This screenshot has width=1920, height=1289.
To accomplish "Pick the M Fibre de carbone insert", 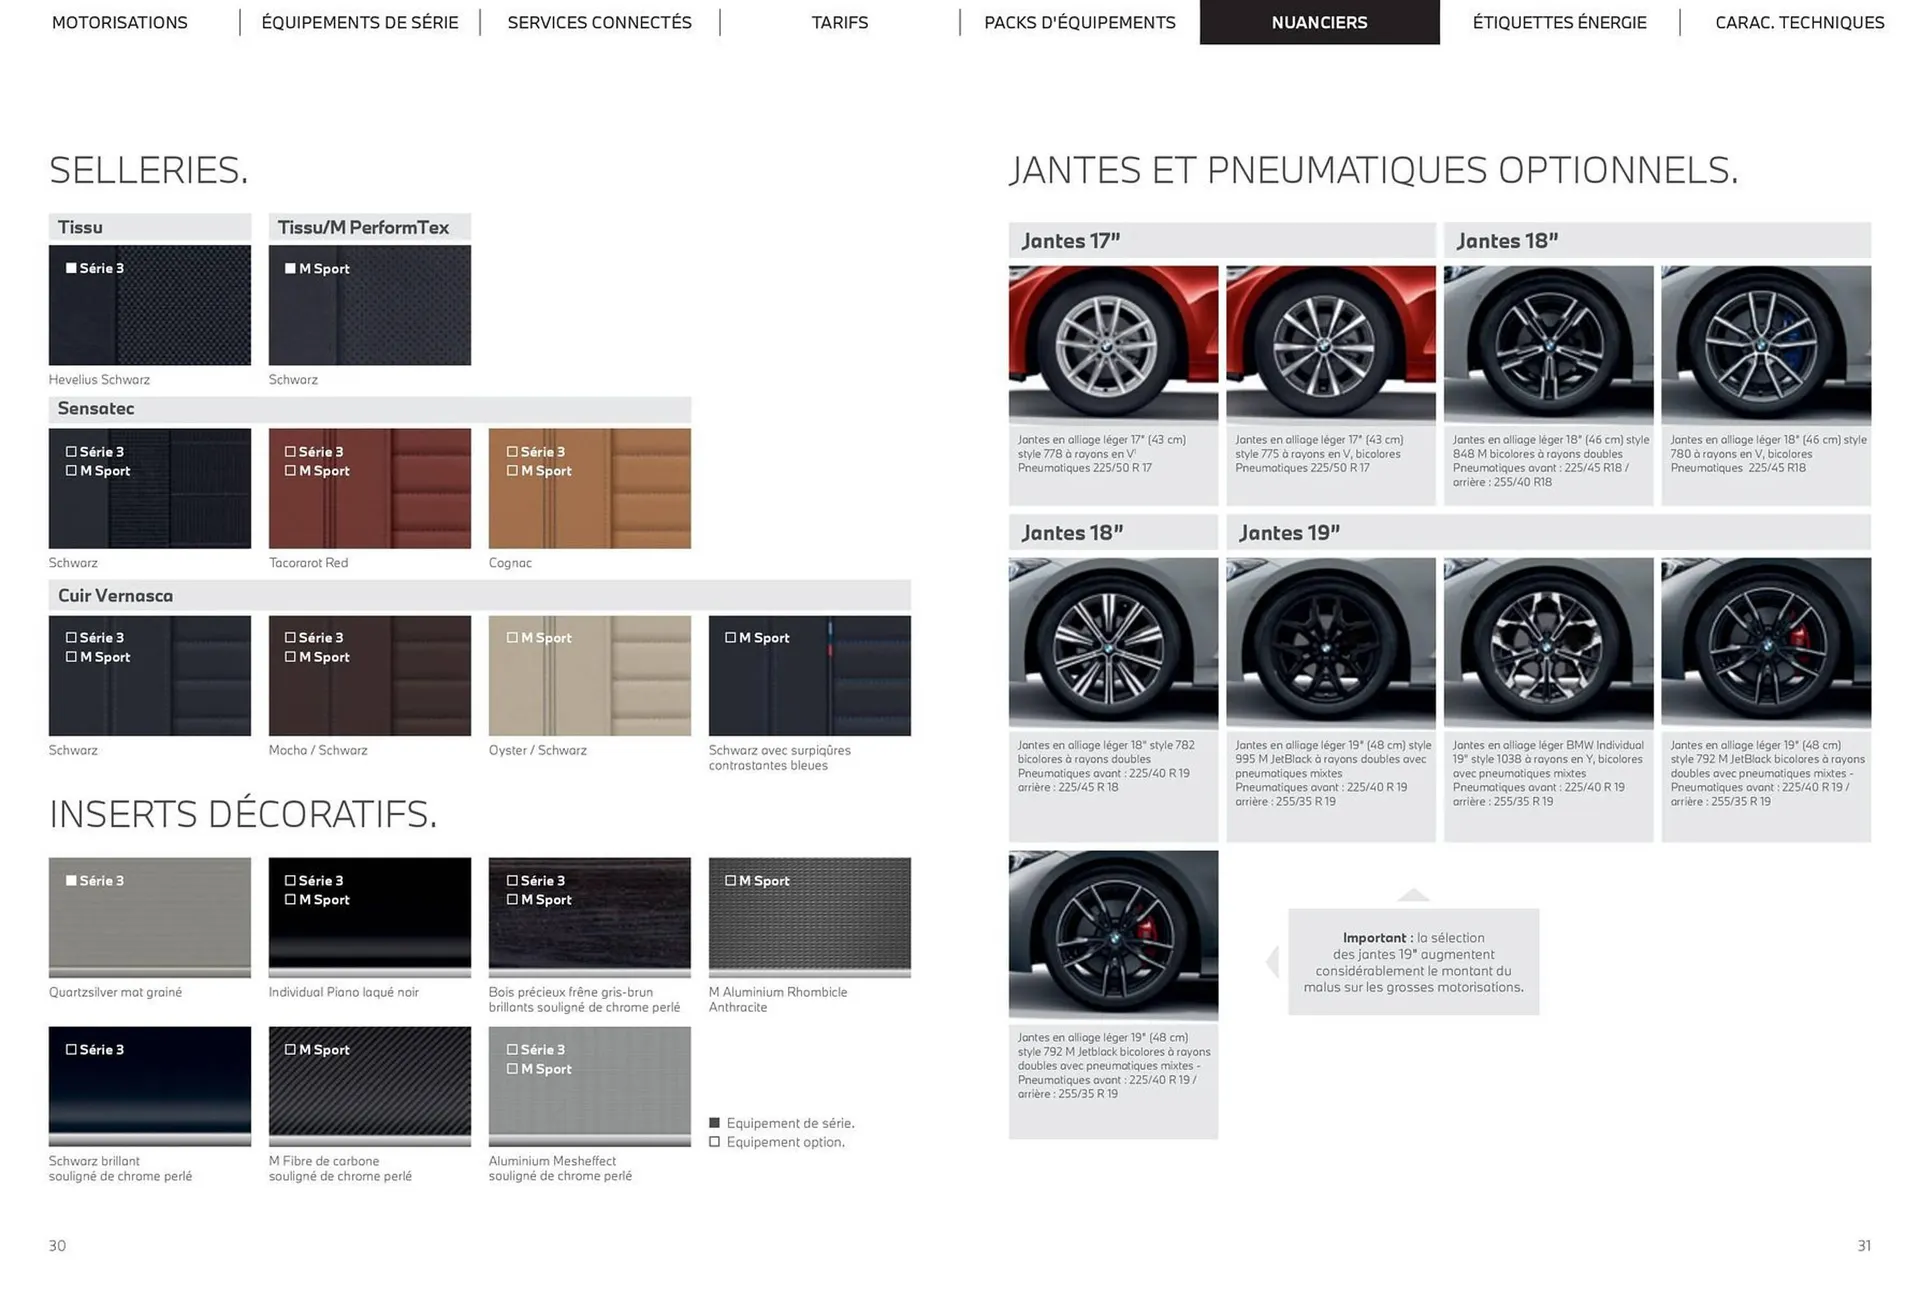I will pyautogui.click(x=369, y=1086).
